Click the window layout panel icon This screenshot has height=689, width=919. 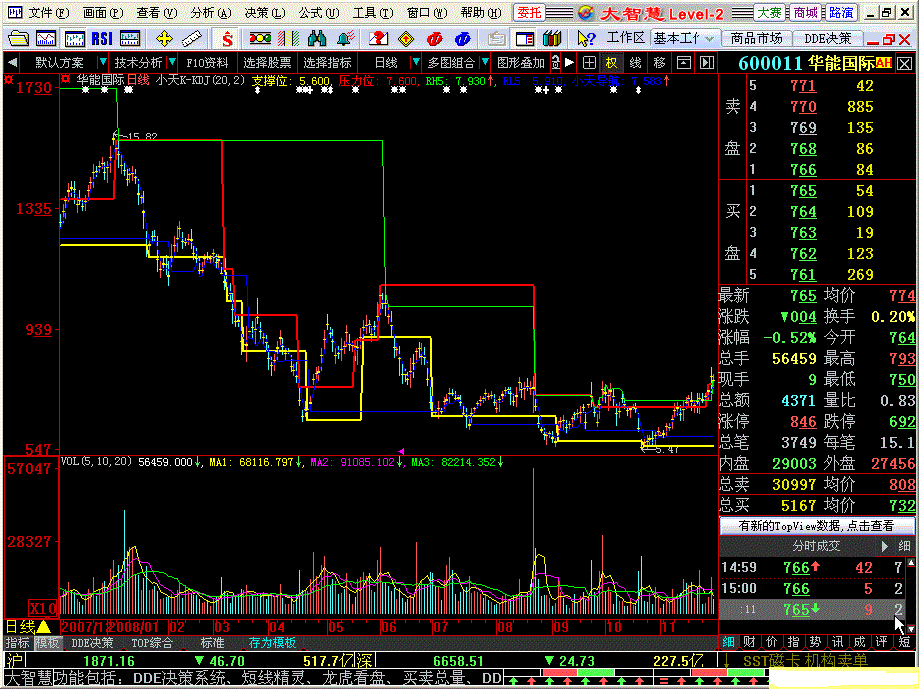point(525,39)
